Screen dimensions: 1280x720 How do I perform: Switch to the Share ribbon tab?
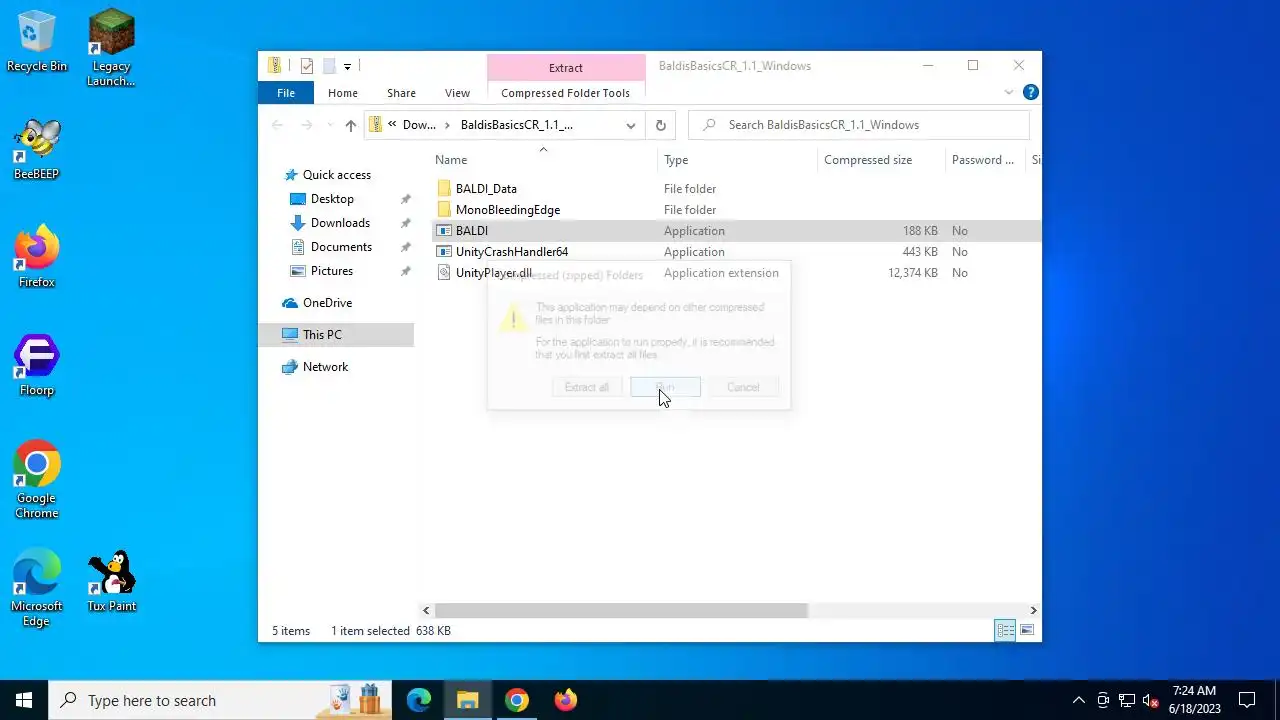[x=401, y=93]
